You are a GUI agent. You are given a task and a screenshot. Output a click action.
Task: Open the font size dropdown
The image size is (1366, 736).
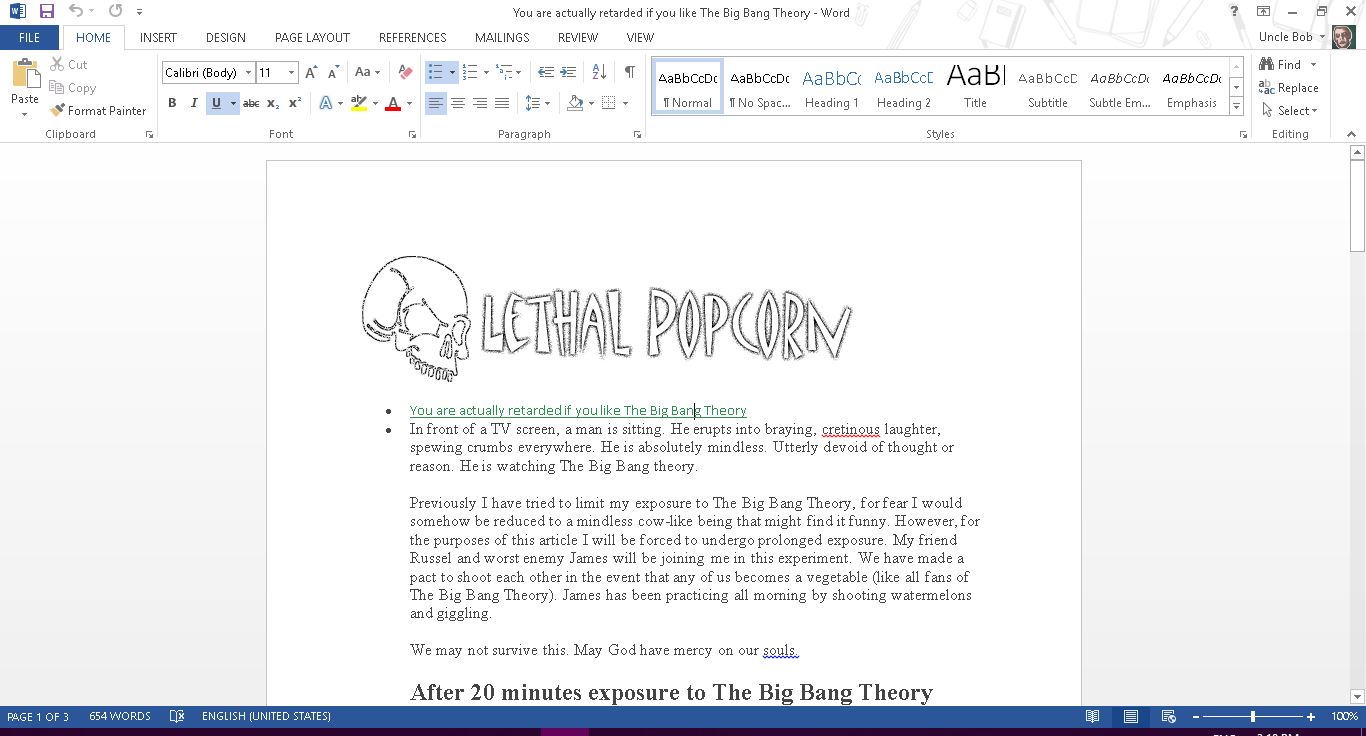(x=291, y=73)
